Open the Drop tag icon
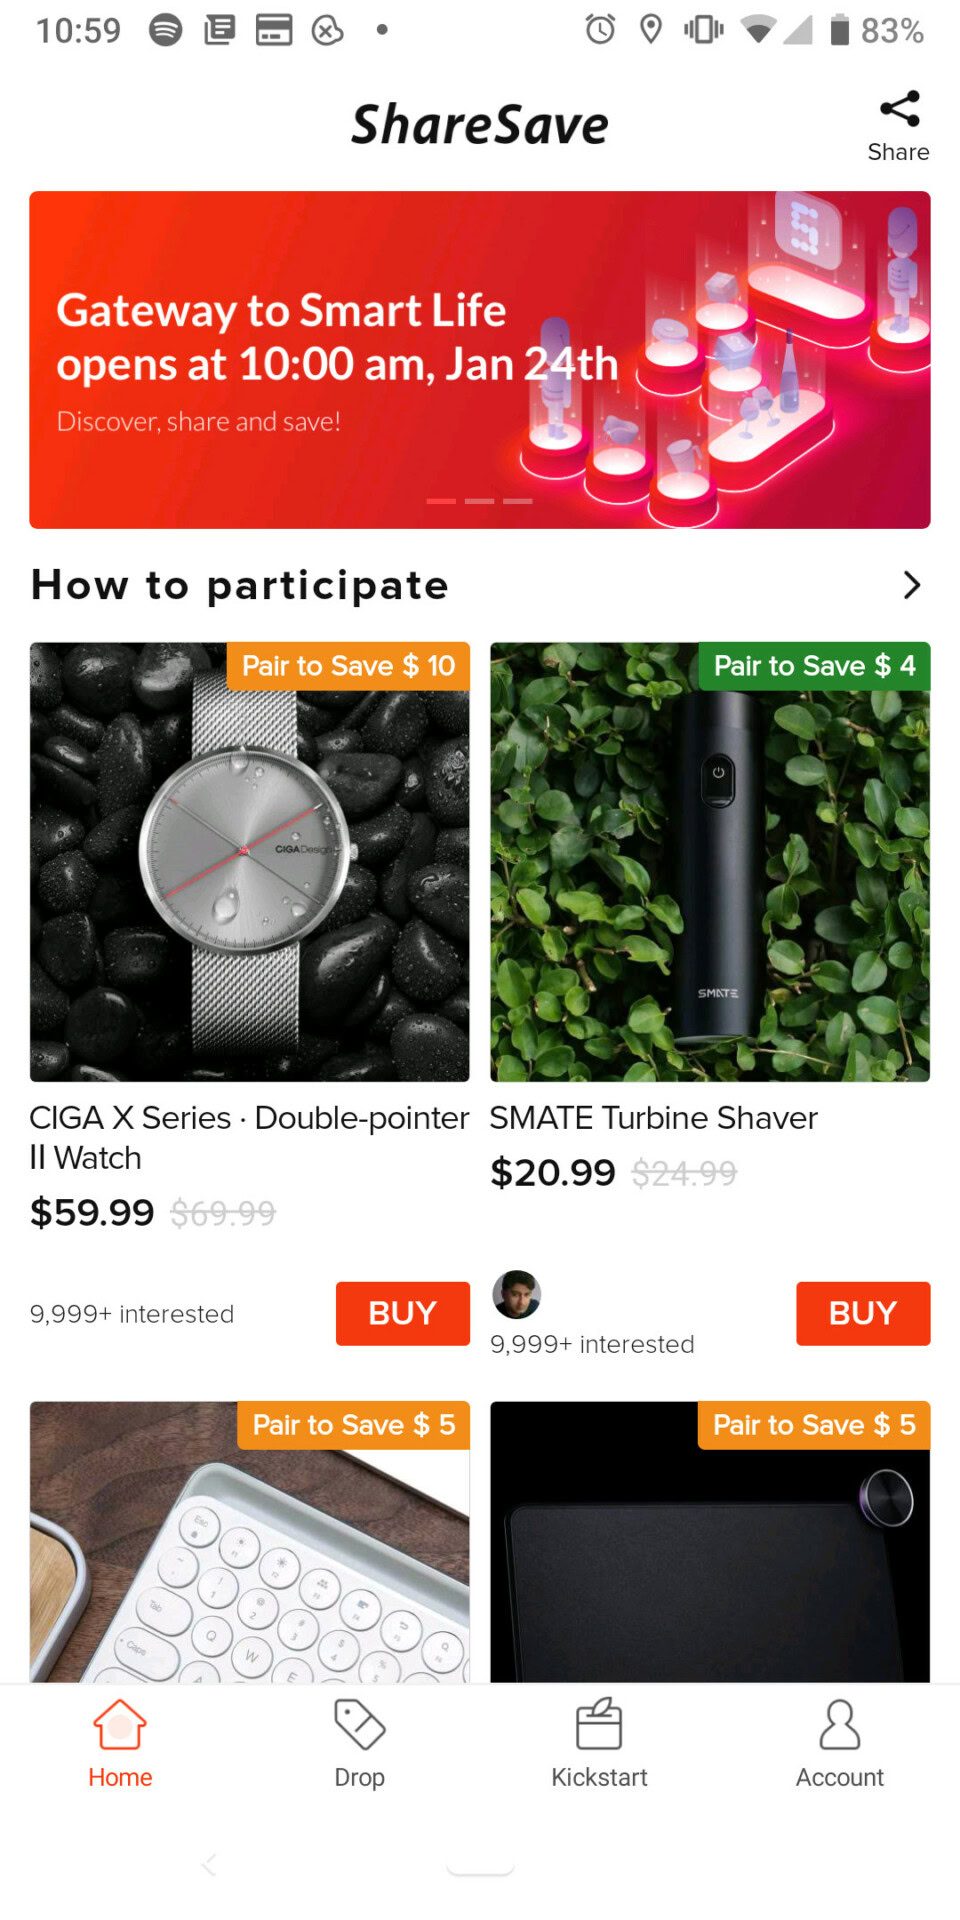The width and height of the screenshot is (960, 1920). [x=359, y=1725]
